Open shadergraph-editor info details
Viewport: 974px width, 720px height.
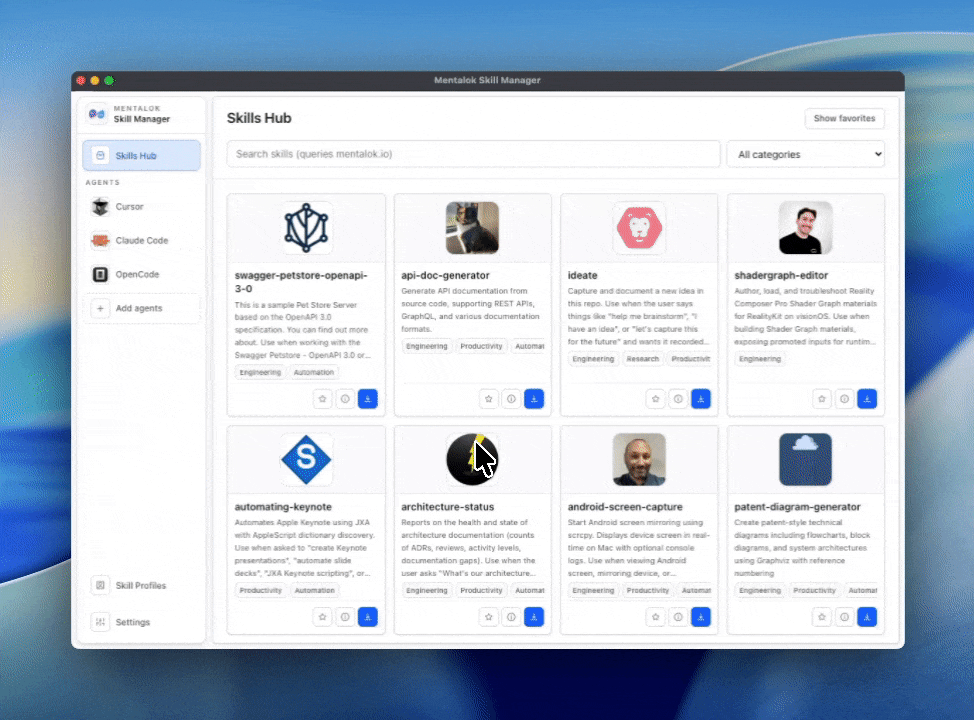coord(844,399)
